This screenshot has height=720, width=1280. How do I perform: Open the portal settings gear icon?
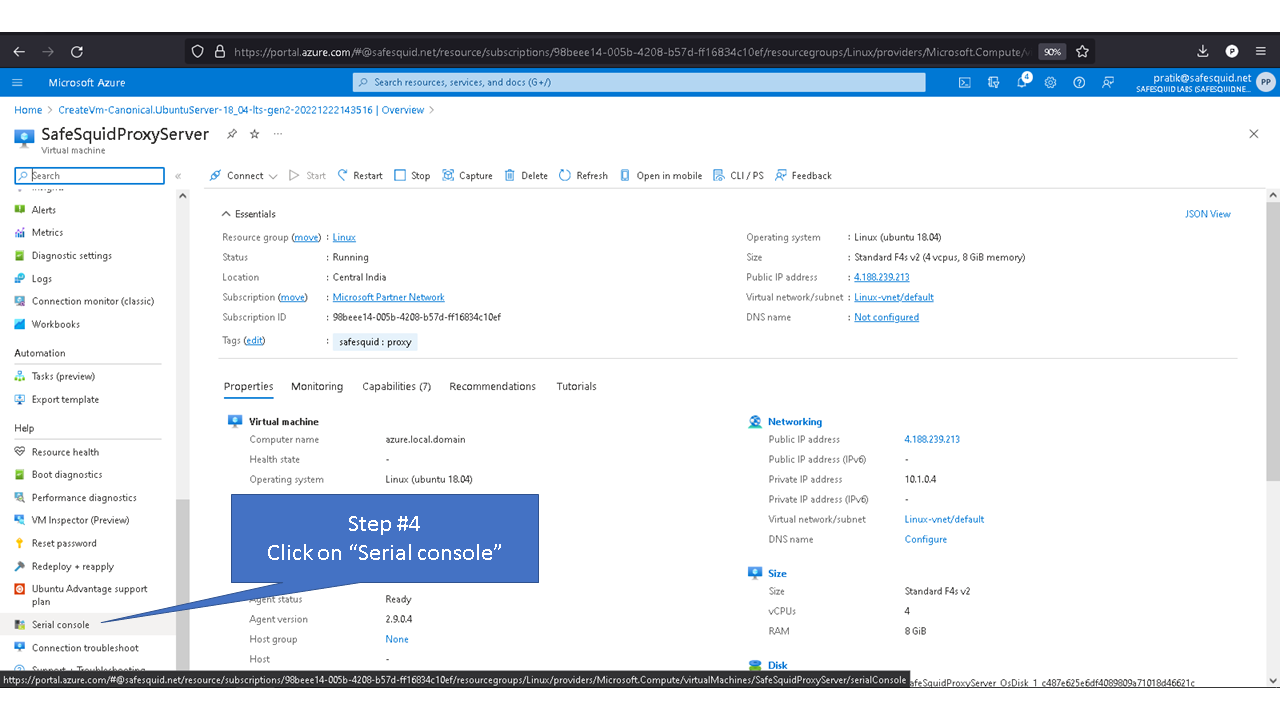click(1050, 83)
